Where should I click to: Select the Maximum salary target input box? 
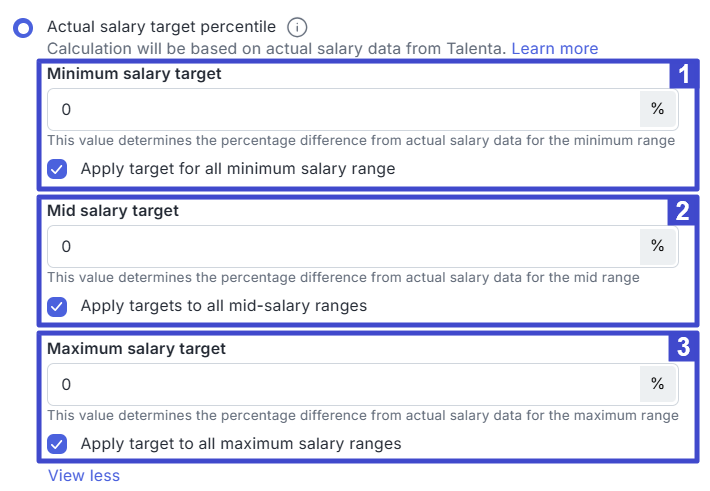click(340, 384)
